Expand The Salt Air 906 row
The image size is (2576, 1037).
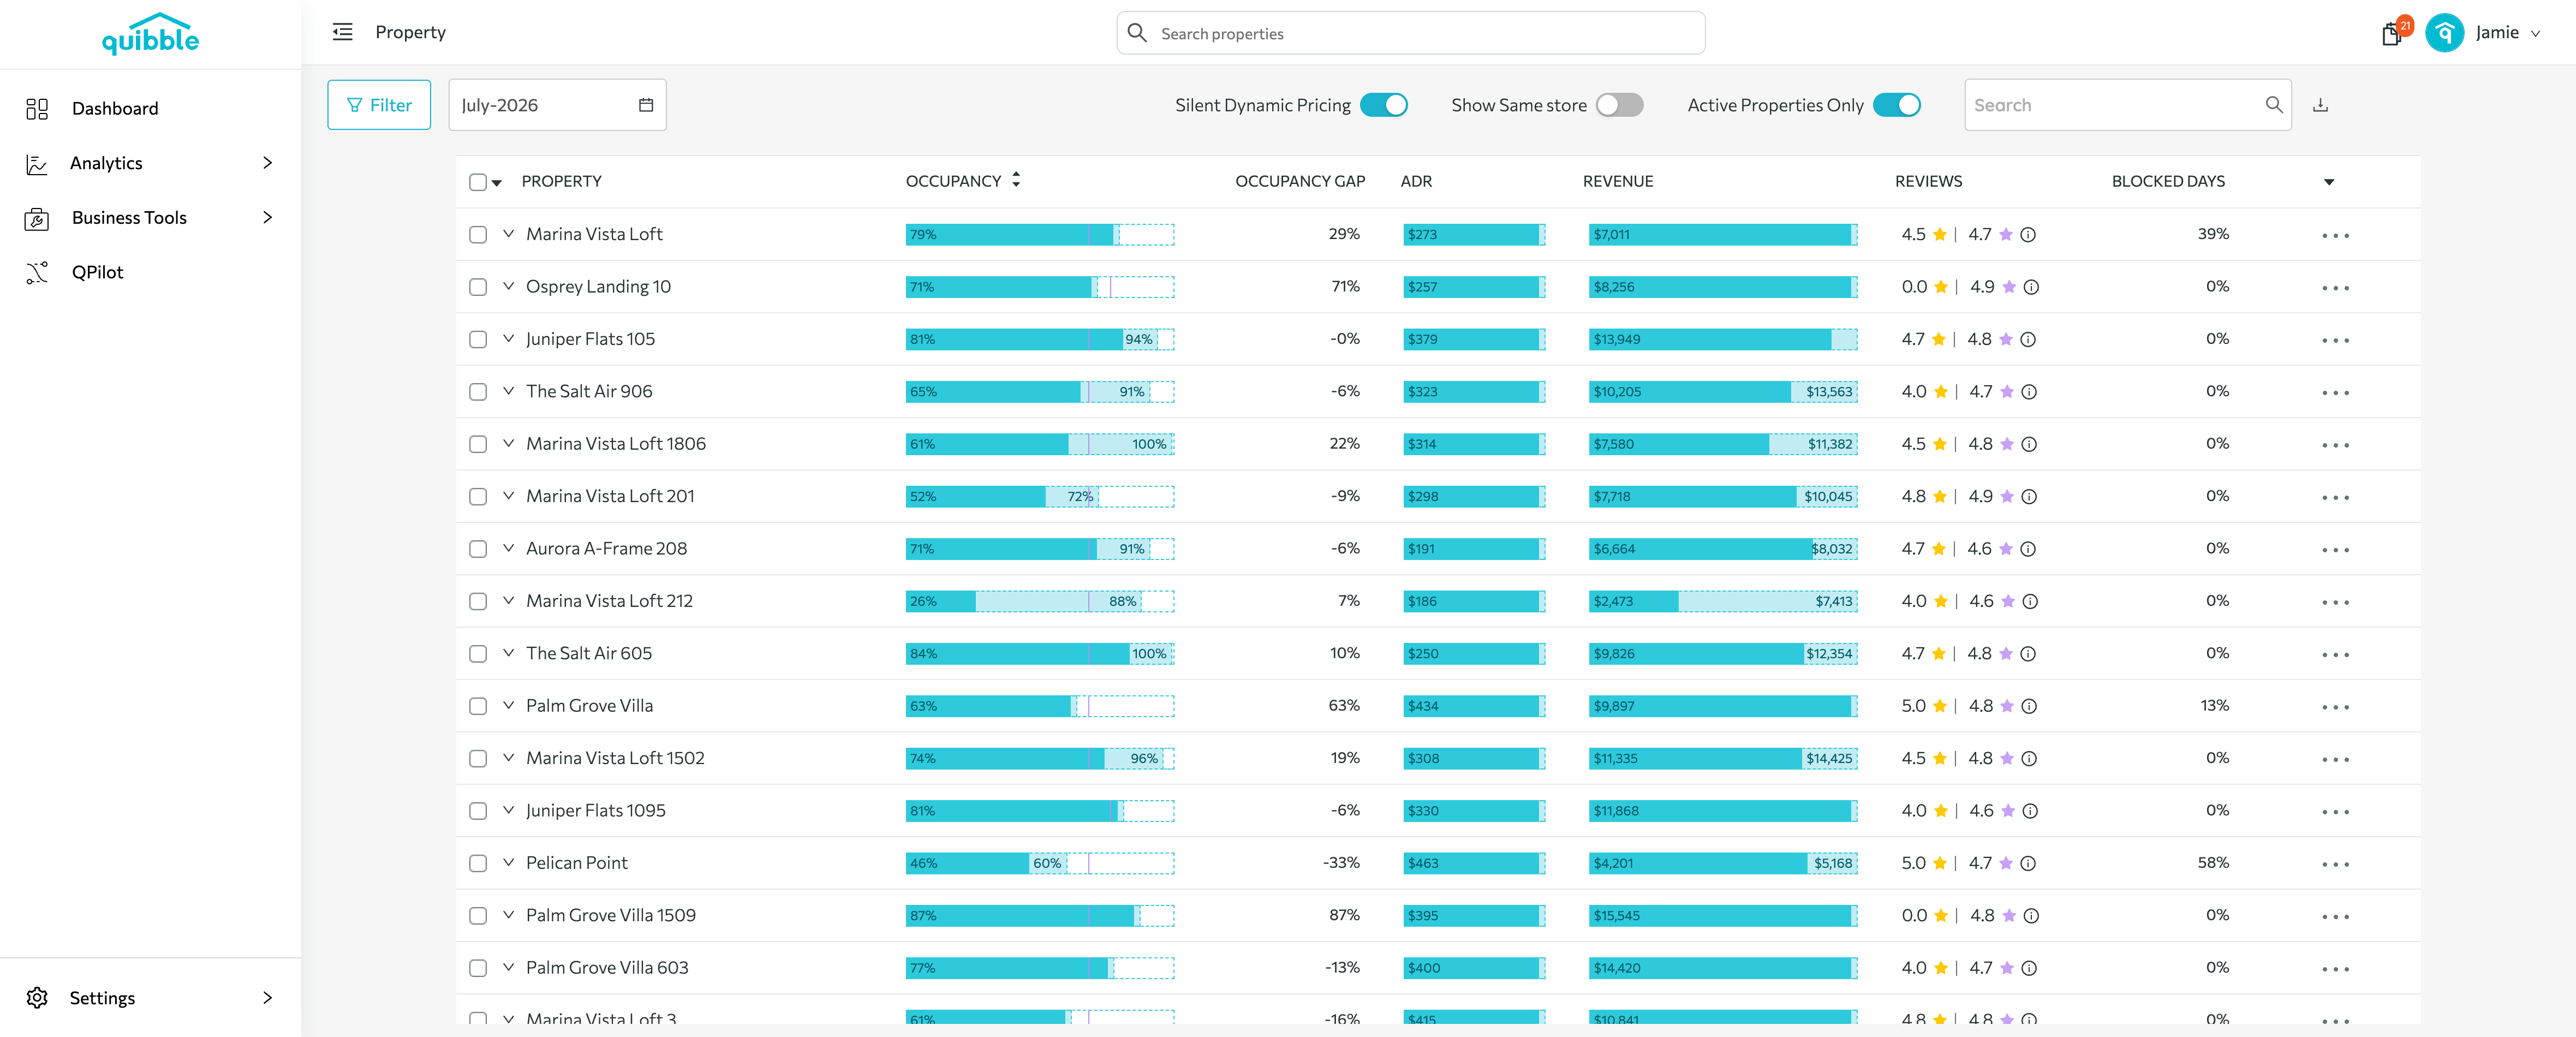coord(508,391)
